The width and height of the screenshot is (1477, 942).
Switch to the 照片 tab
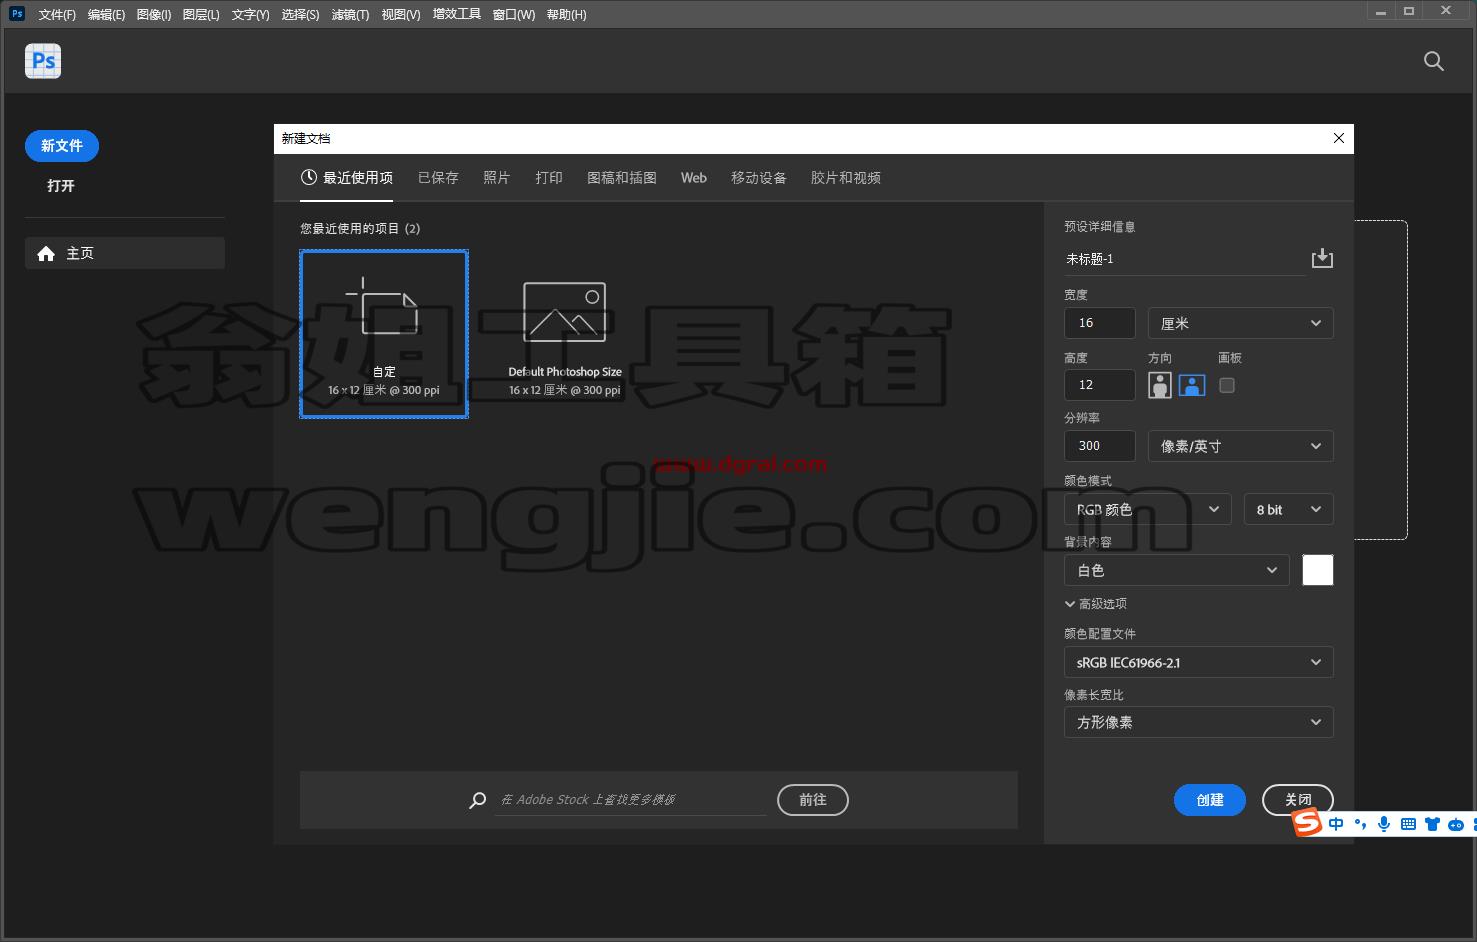tap(496, 178)
